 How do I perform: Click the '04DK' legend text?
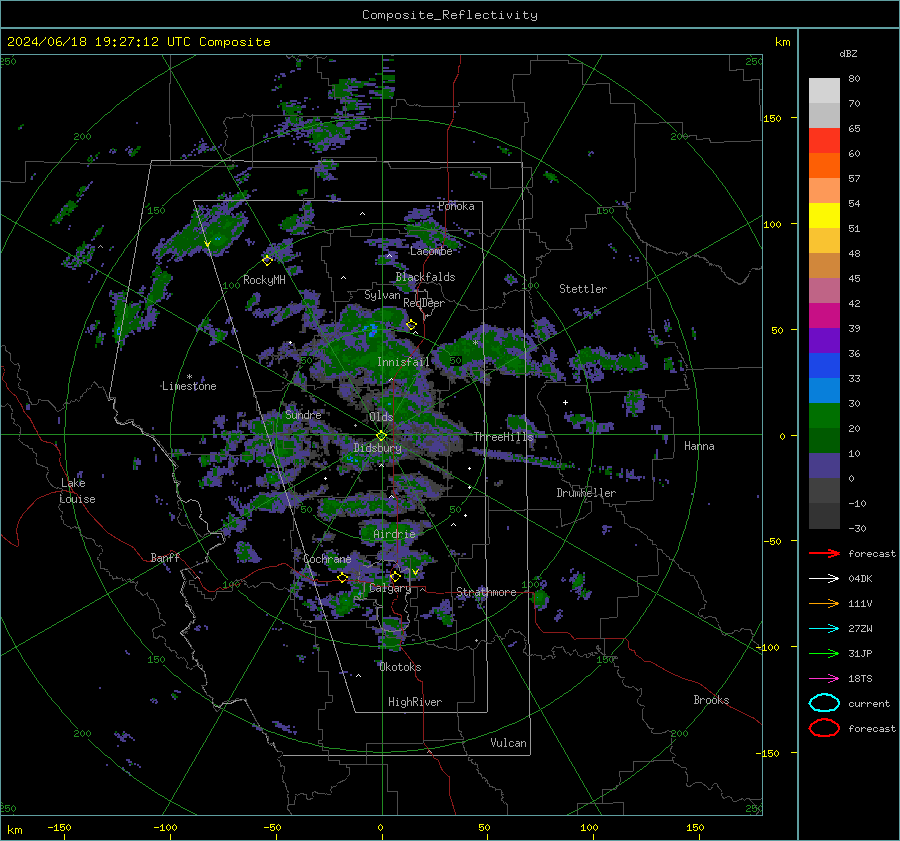860,579
